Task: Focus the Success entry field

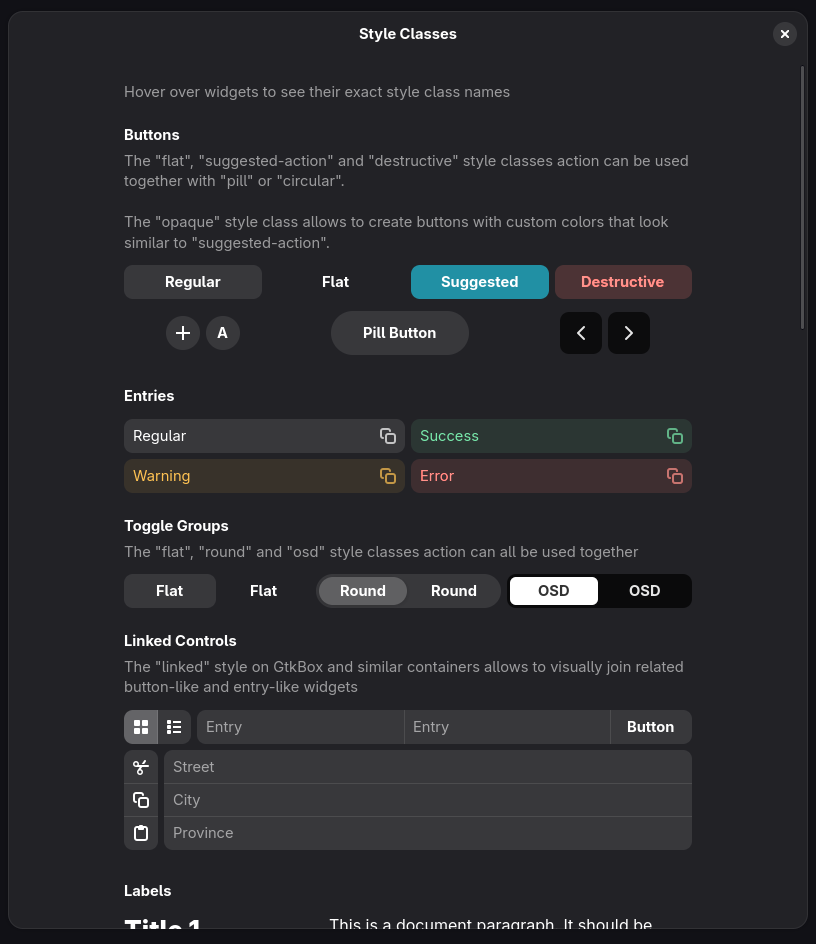Action: (551, 436)
